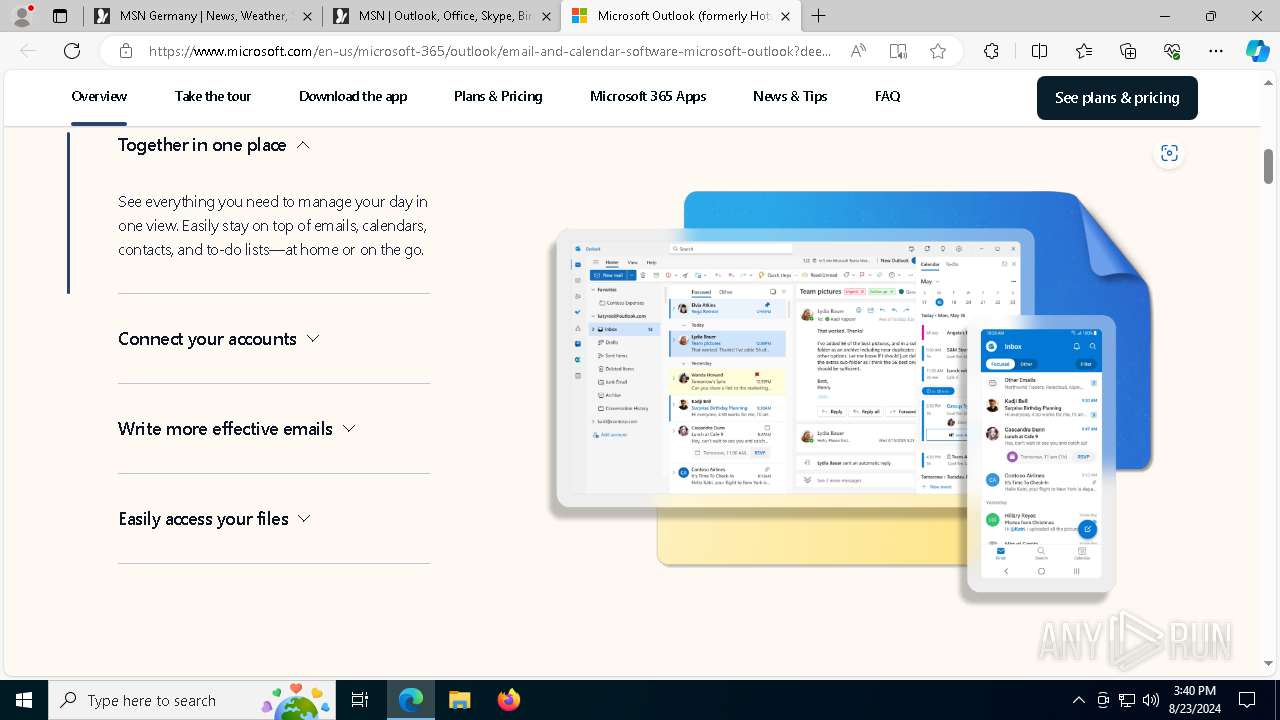Viewport: 1280px width, 720px height.
Task: Go to Overview section
Action: click(99, 96)
